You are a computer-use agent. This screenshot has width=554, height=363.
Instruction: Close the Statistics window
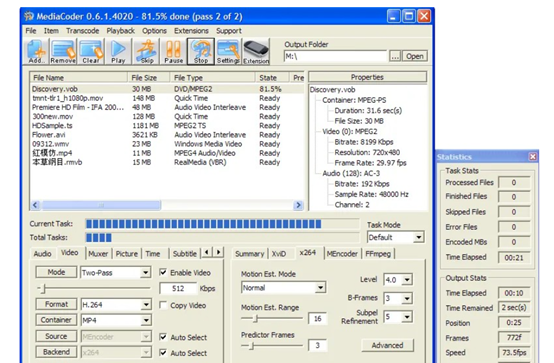(532, 157)
